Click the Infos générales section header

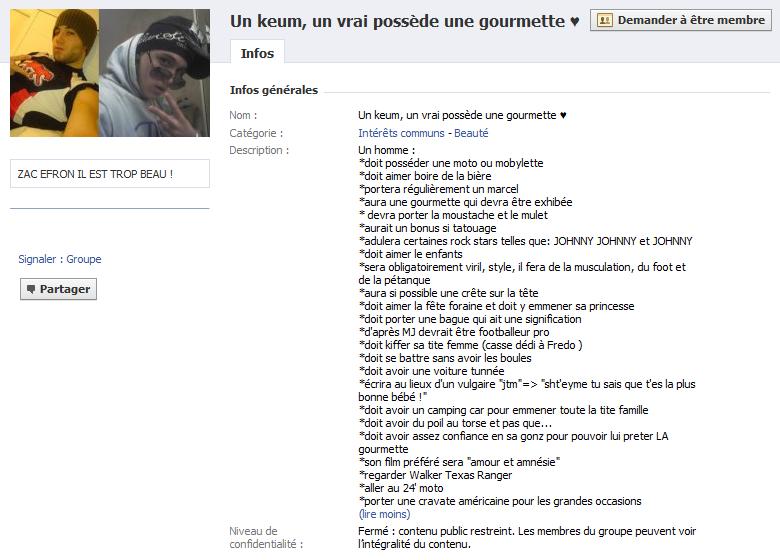pos(274,90)
